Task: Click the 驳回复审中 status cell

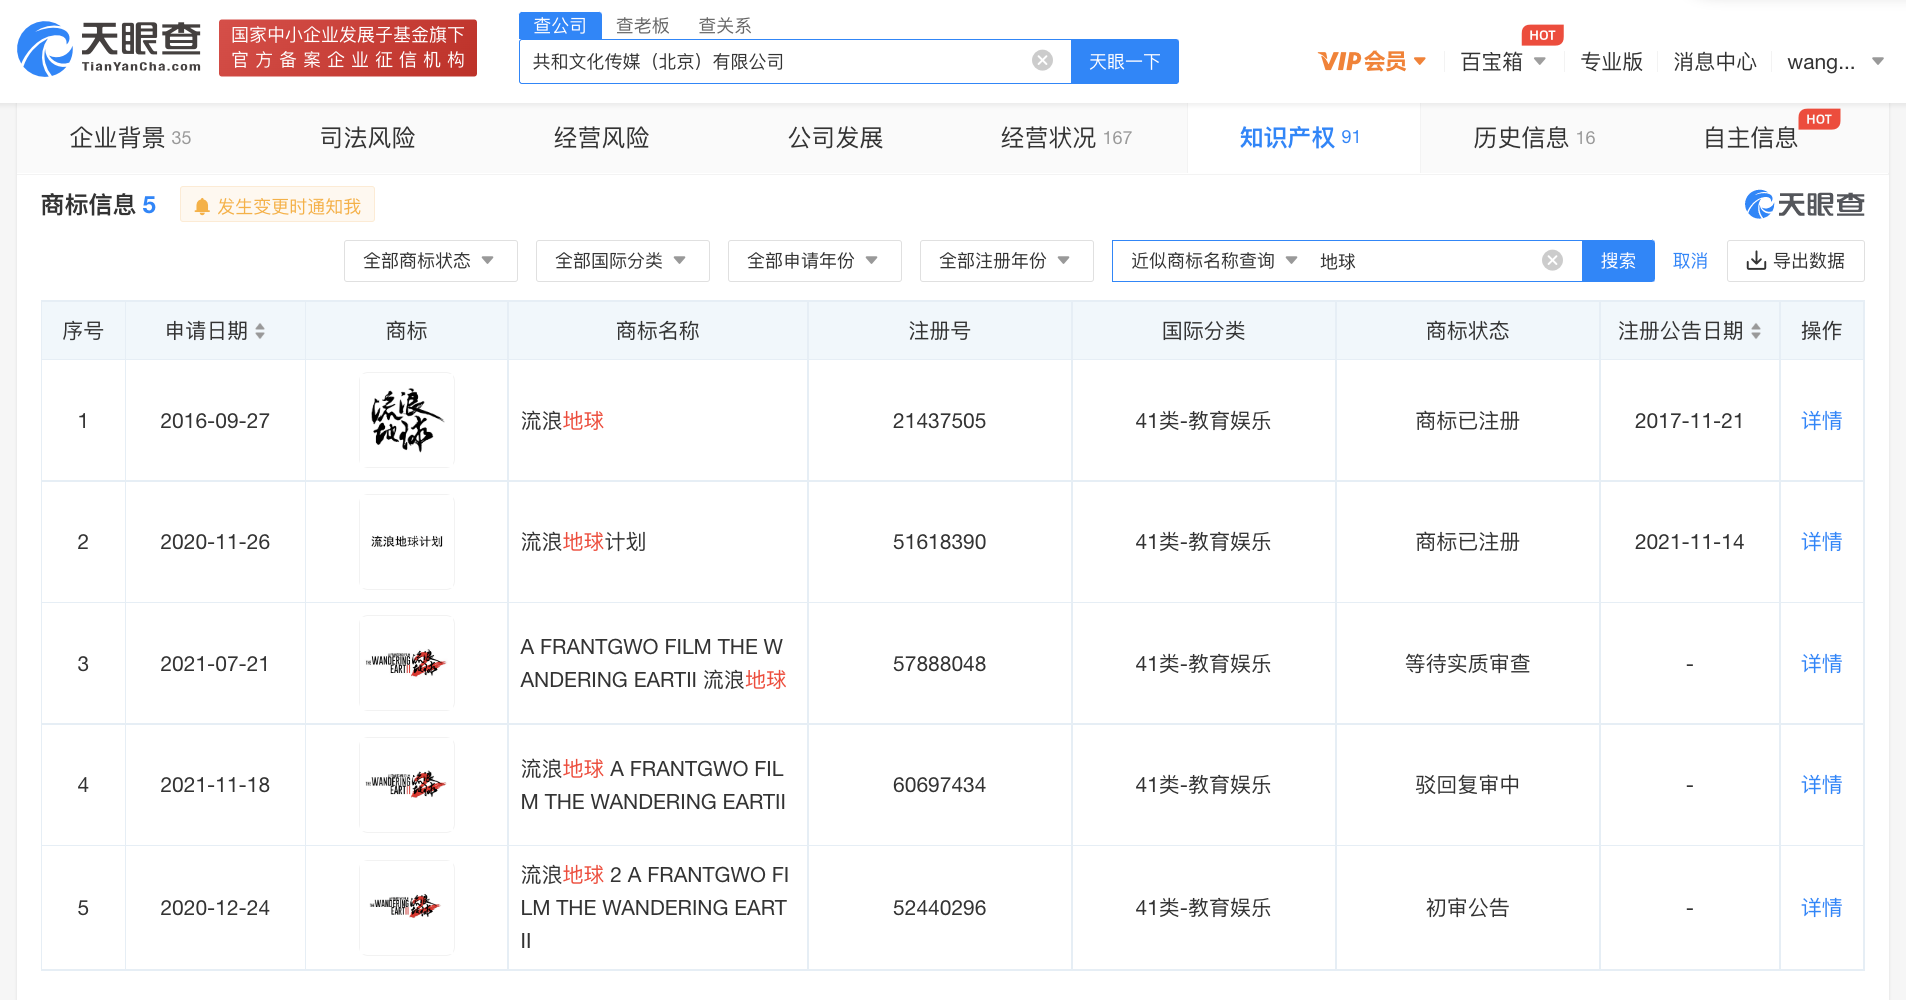Action: (1468, 785)
